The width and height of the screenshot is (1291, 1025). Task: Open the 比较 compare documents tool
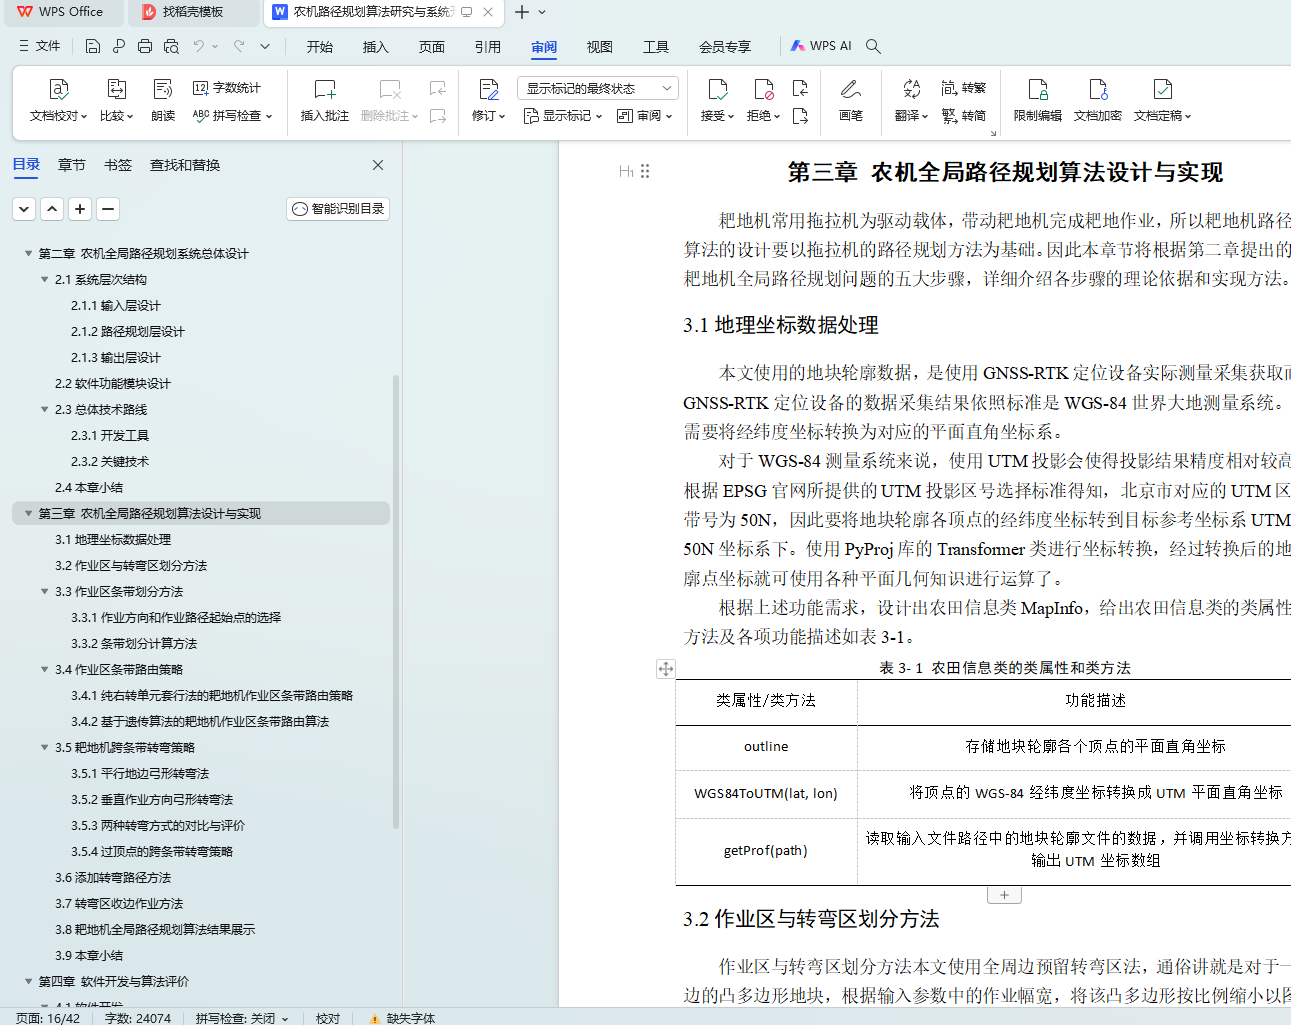tap(117, 101)
